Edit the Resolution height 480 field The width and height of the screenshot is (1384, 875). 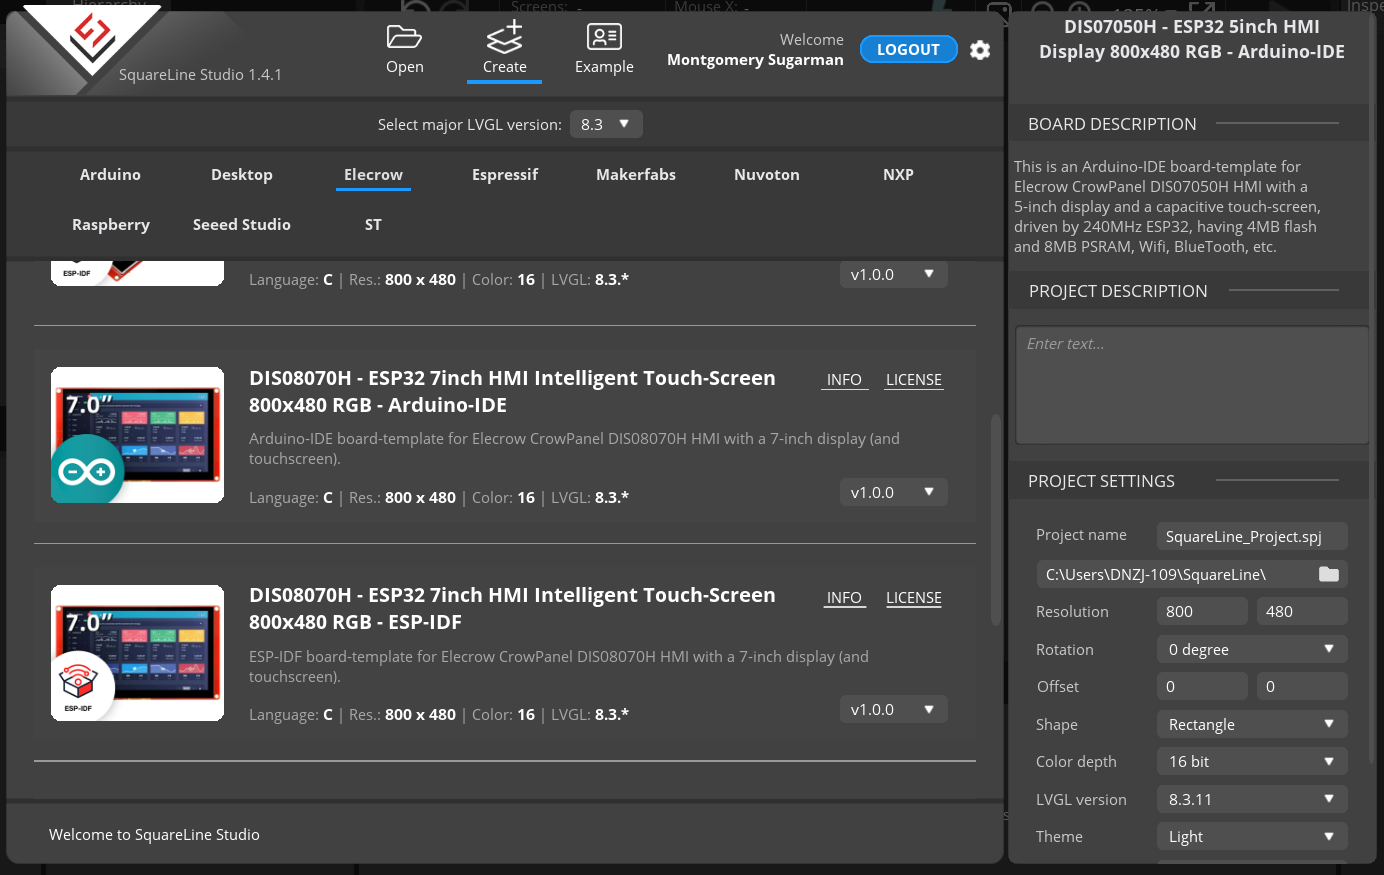click(1302, 611)
